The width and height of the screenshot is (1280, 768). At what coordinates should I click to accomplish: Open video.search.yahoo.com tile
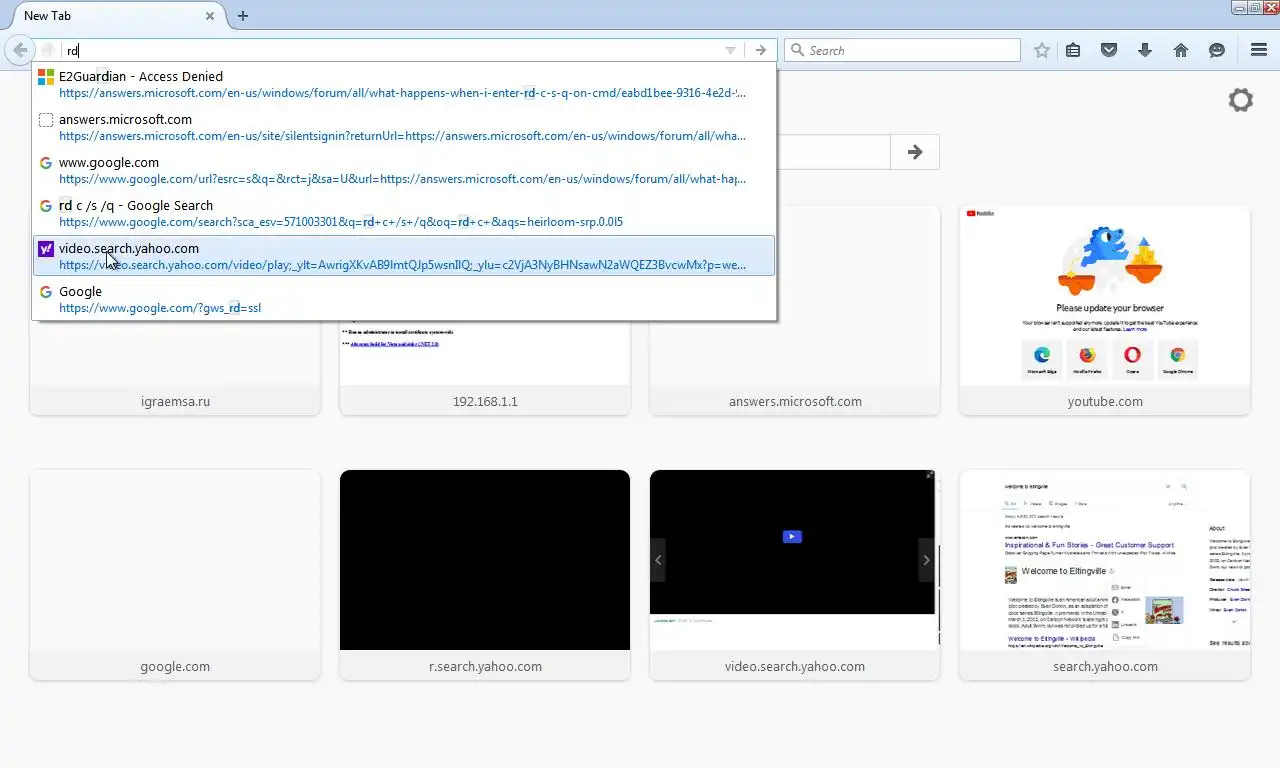click(x=795, y=575)
